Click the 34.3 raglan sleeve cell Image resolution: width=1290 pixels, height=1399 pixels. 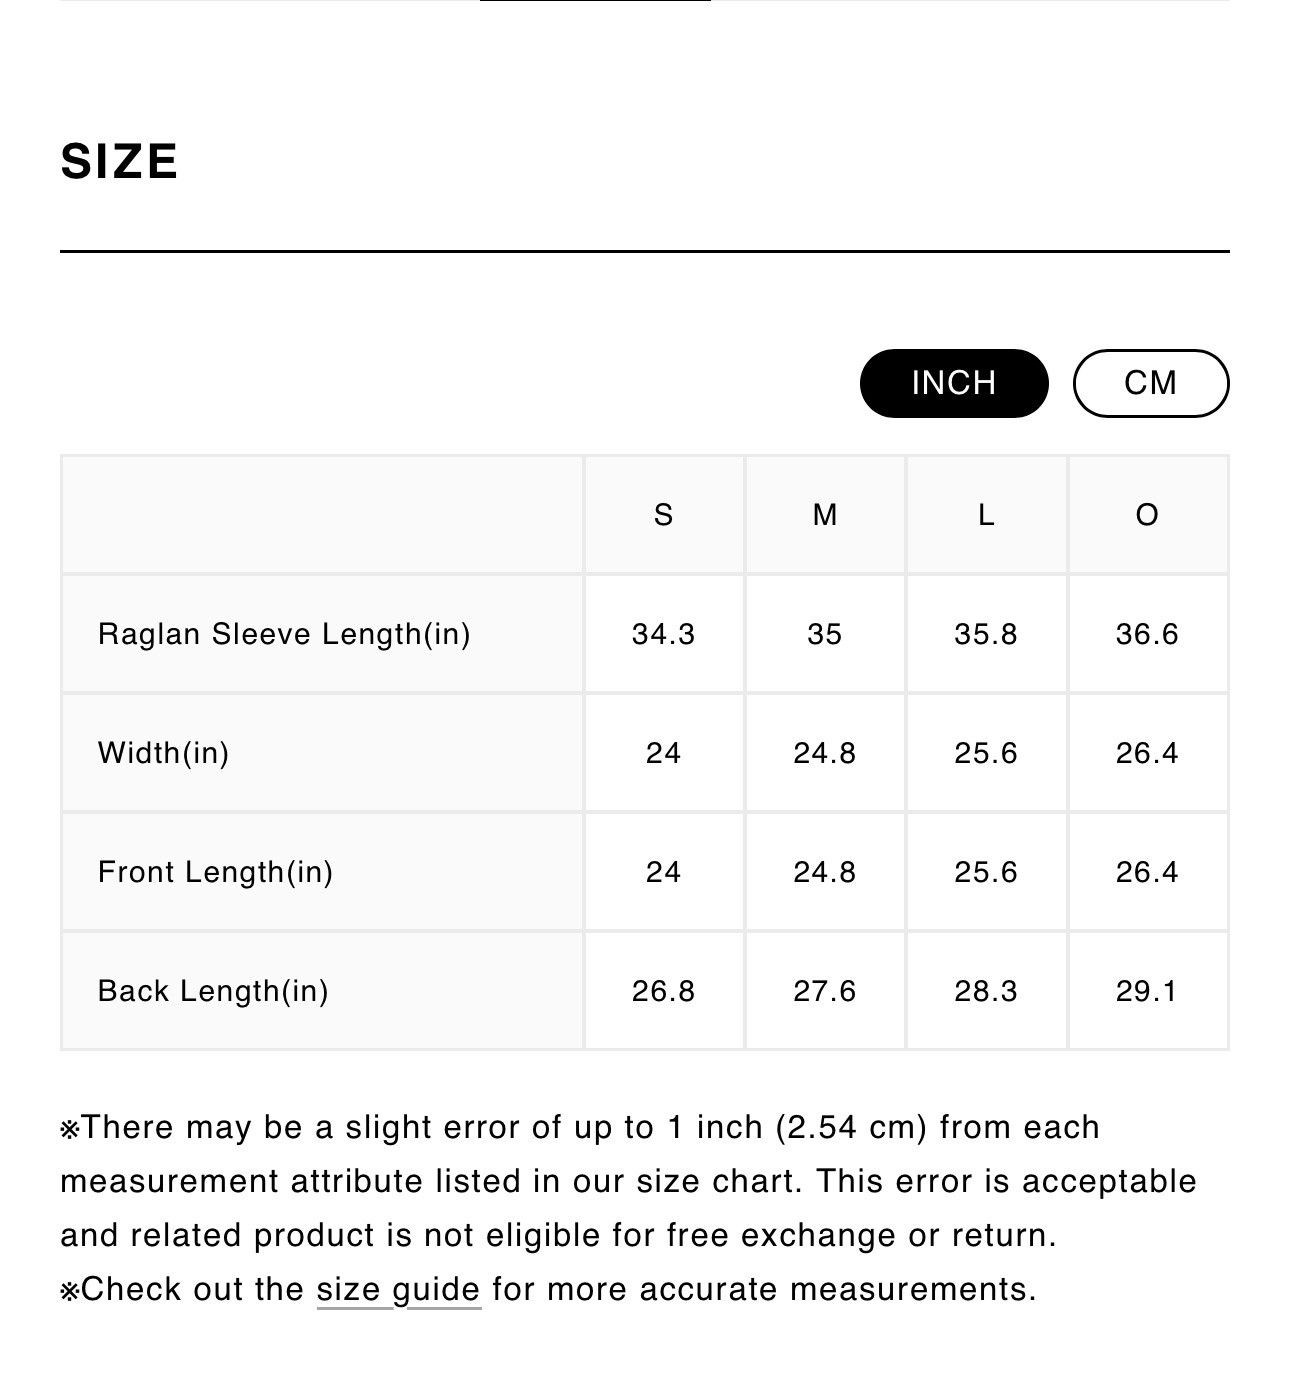click(663, 634)
